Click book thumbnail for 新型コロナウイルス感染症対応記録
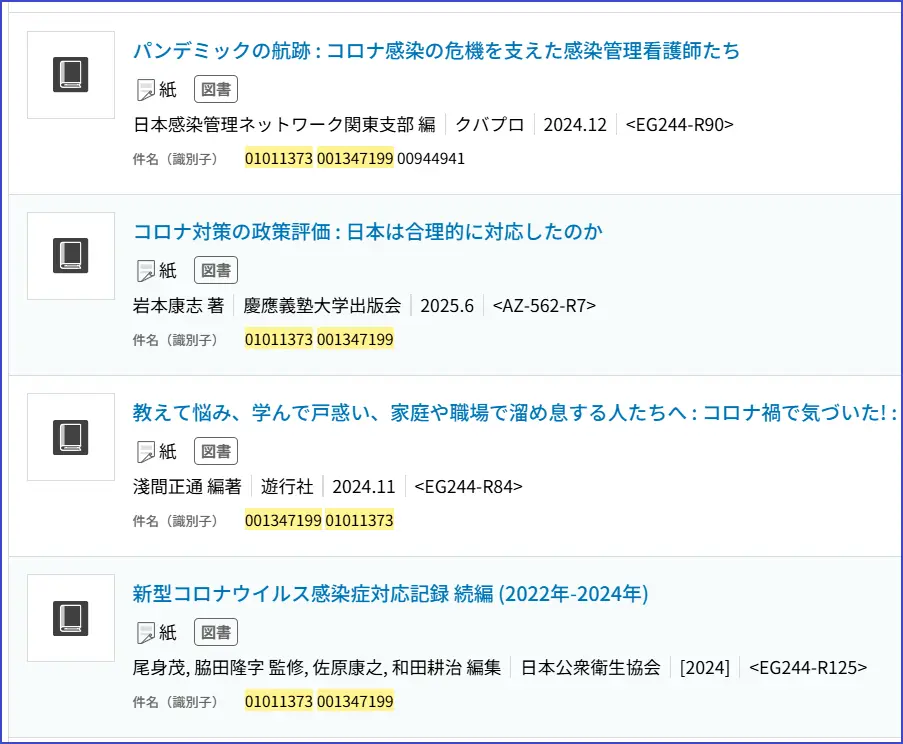Screen dimensions: 903x744 pyautogui.click(x=71, y=618)
